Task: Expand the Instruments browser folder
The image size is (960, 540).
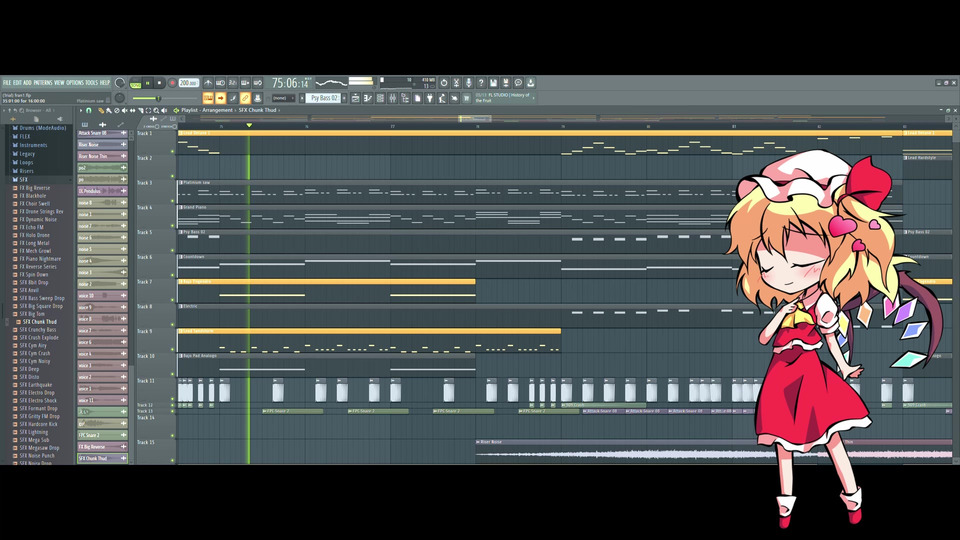Action: tap(33, 145)
